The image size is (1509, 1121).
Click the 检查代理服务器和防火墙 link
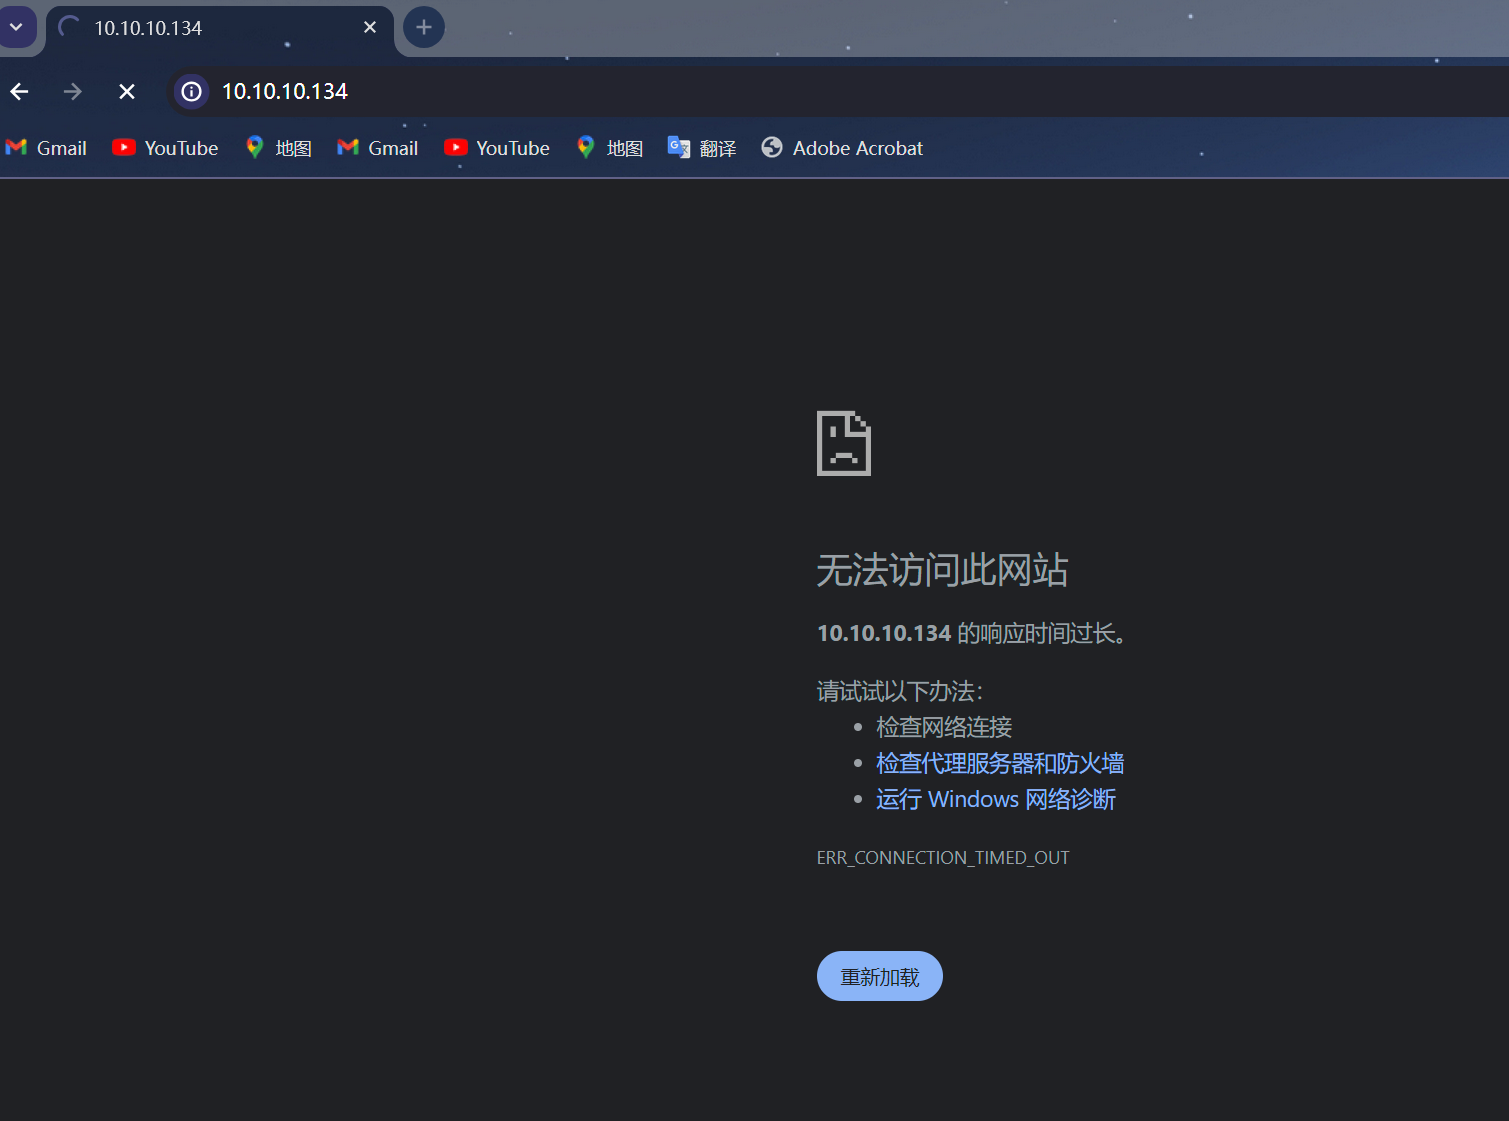(x=1000, y=763)
